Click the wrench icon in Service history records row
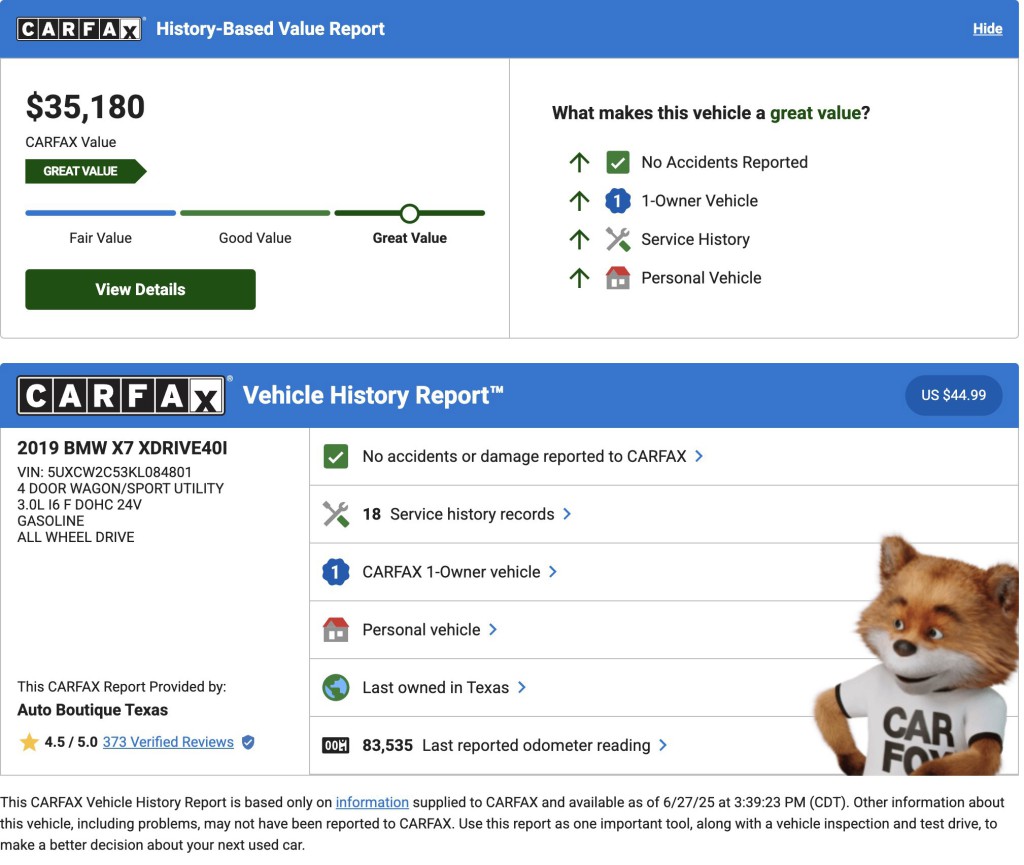 (x=336, y=514)
